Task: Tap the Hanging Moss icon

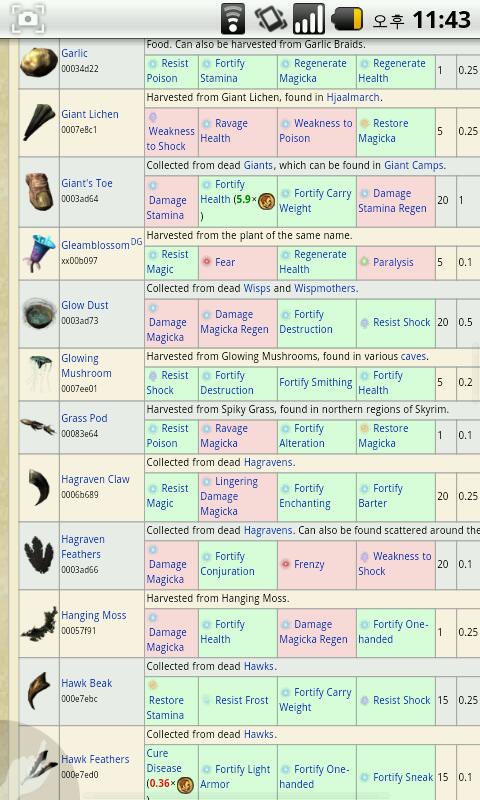Action: point(39,623)
